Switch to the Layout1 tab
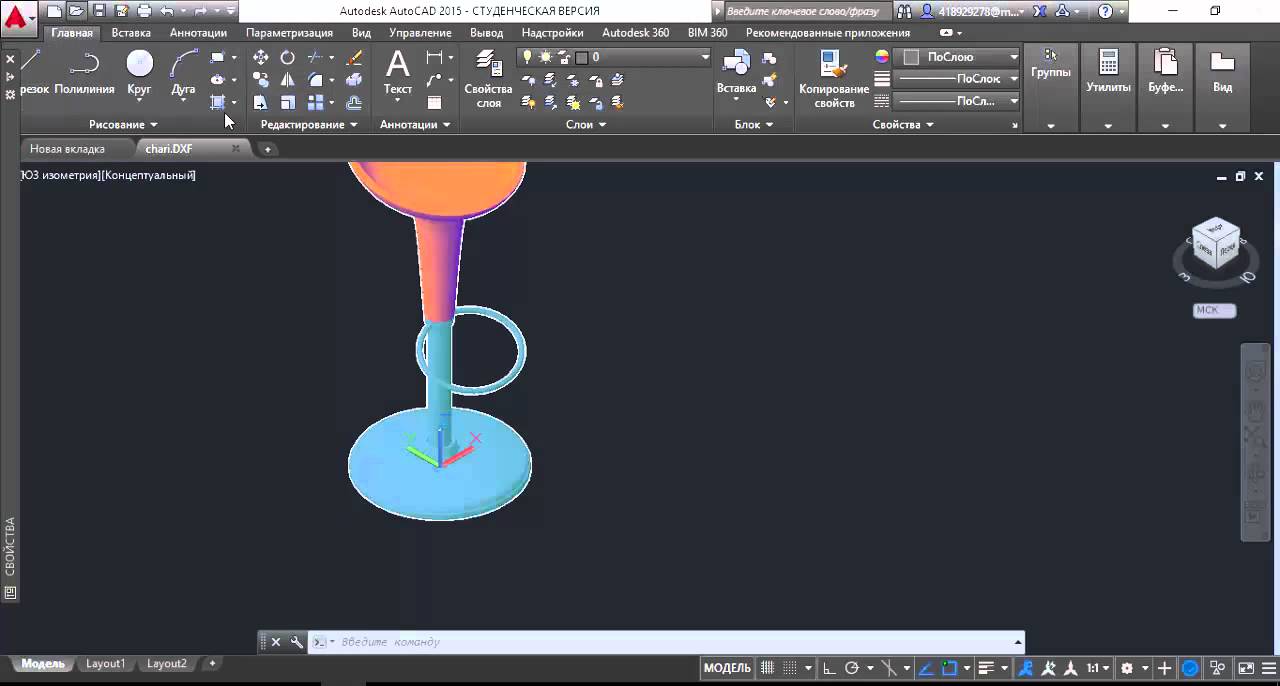The height and width of the screenshot is (686, 1280). tap(106, 663)
